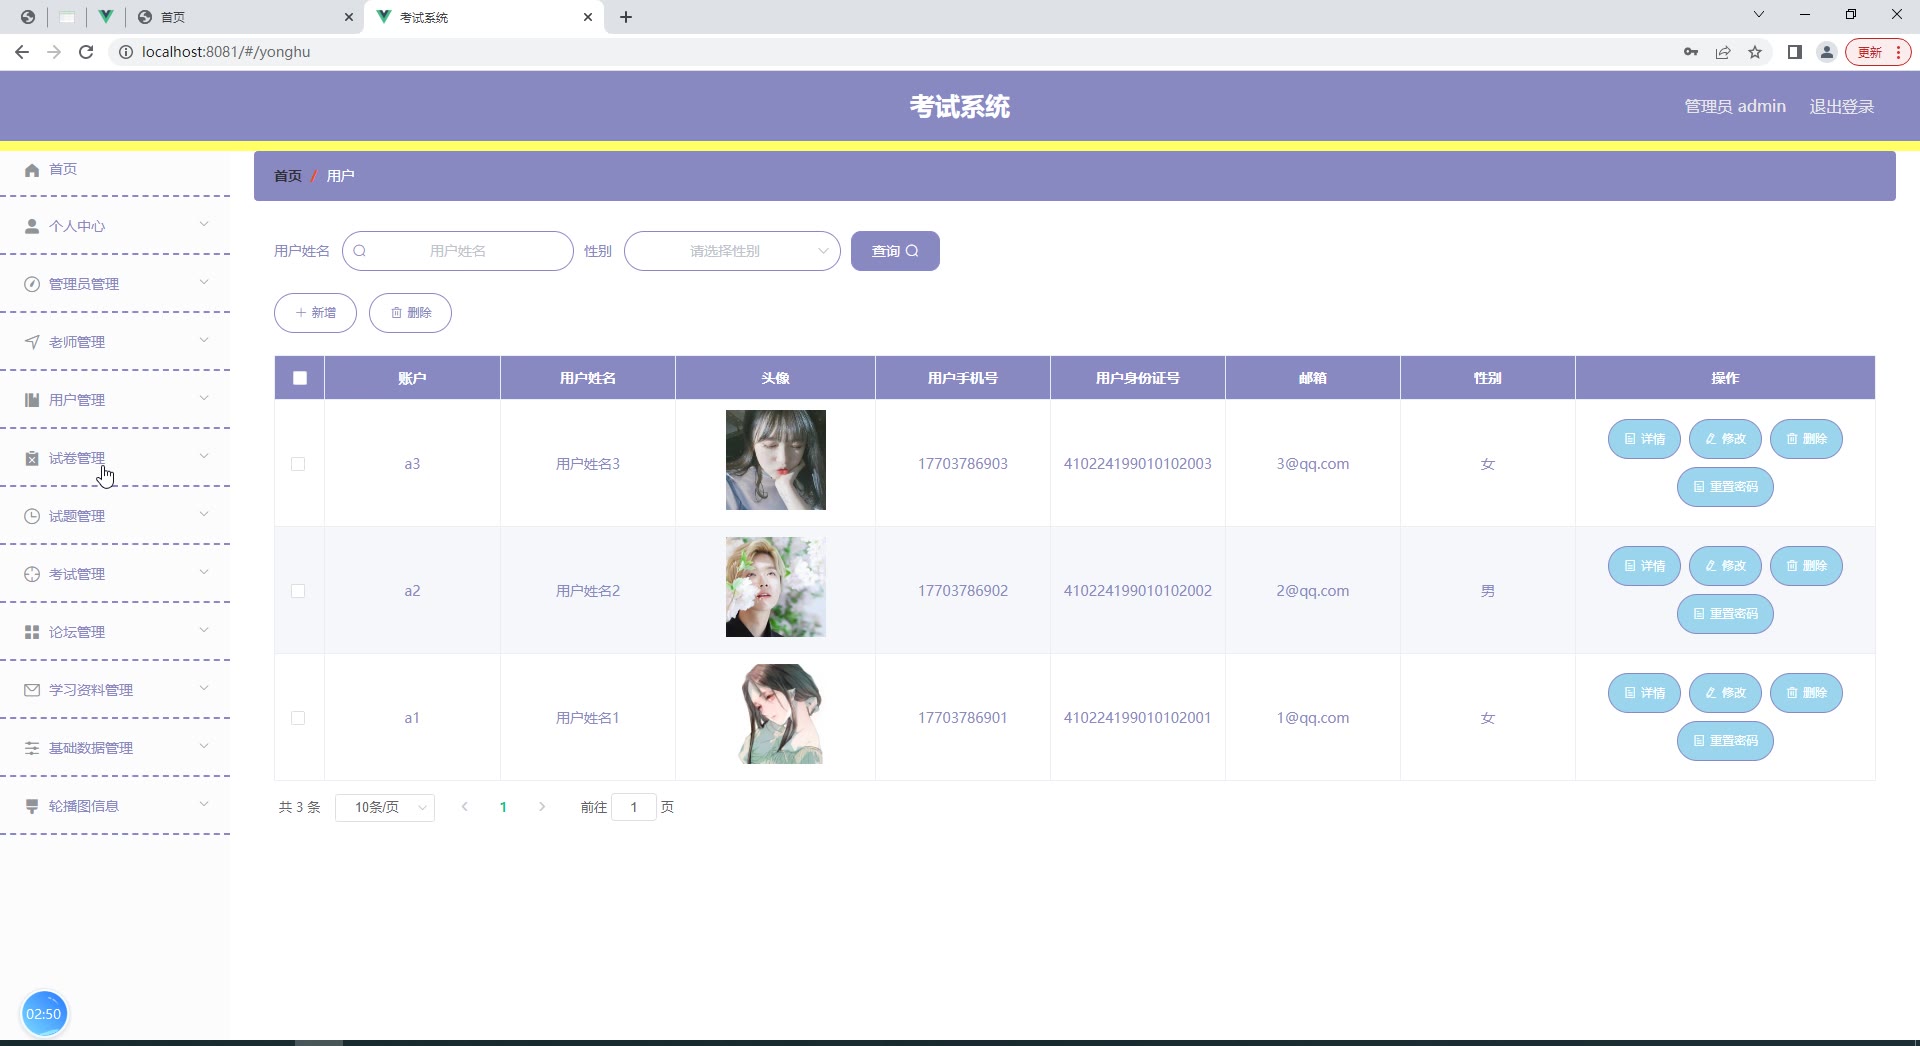
Task: Click the 用户管理 sidebar icon
Action: 32,400
